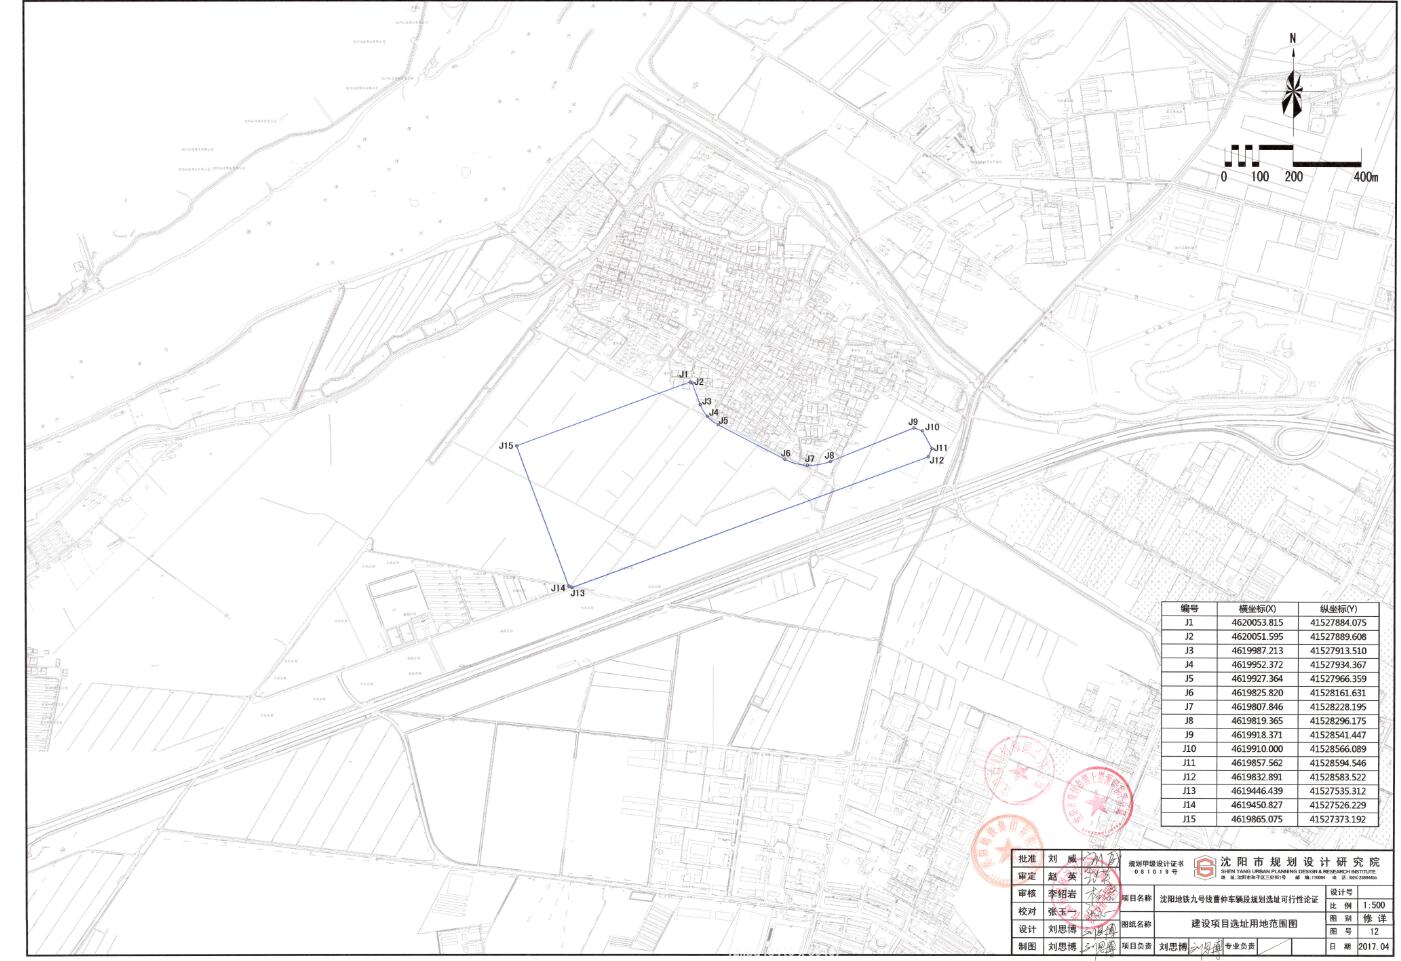Click the 编号 column header in table
Viewport: 1401px width, 961px height.
[1189, 608]
